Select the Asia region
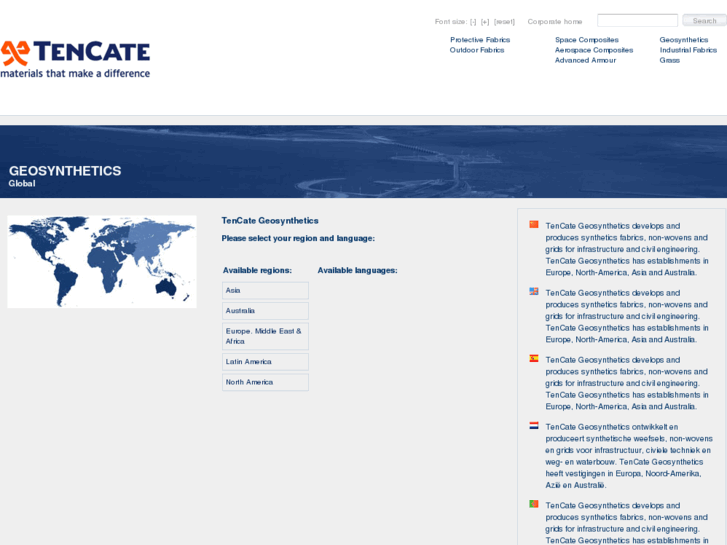Viewport: 727px width, 545px height. pyautogui.click(x=265, y=290)
